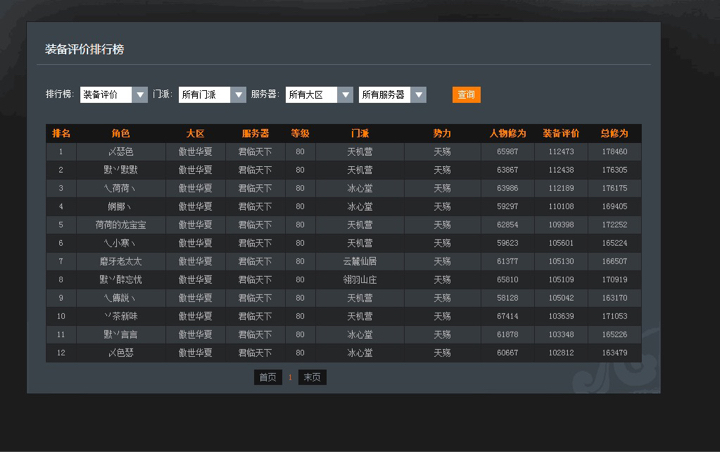The width and height of the screenshot is (720, 452).
Task: Expand the 所有门派 sect dropdown
Action: tap(212, 95)
